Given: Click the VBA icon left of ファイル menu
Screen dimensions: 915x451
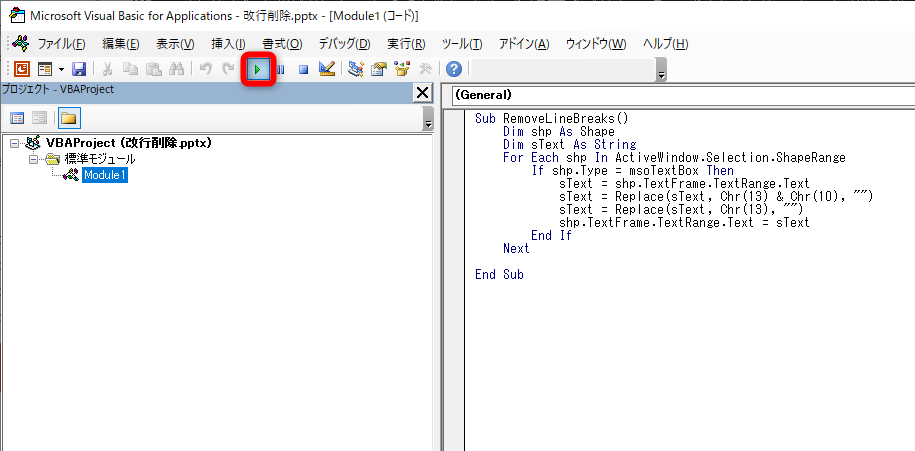Looking at the screenshot, I should click(20, 44).
